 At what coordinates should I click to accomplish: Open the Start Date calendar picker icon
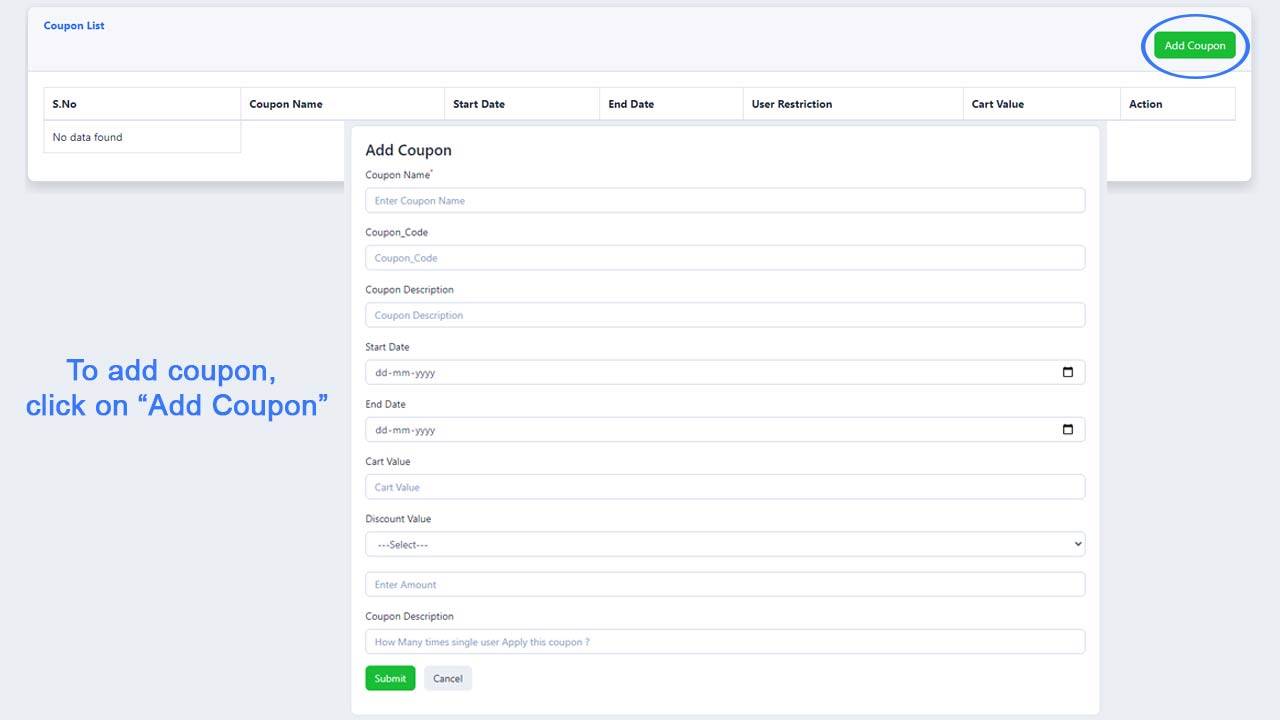coord(1067,372)
